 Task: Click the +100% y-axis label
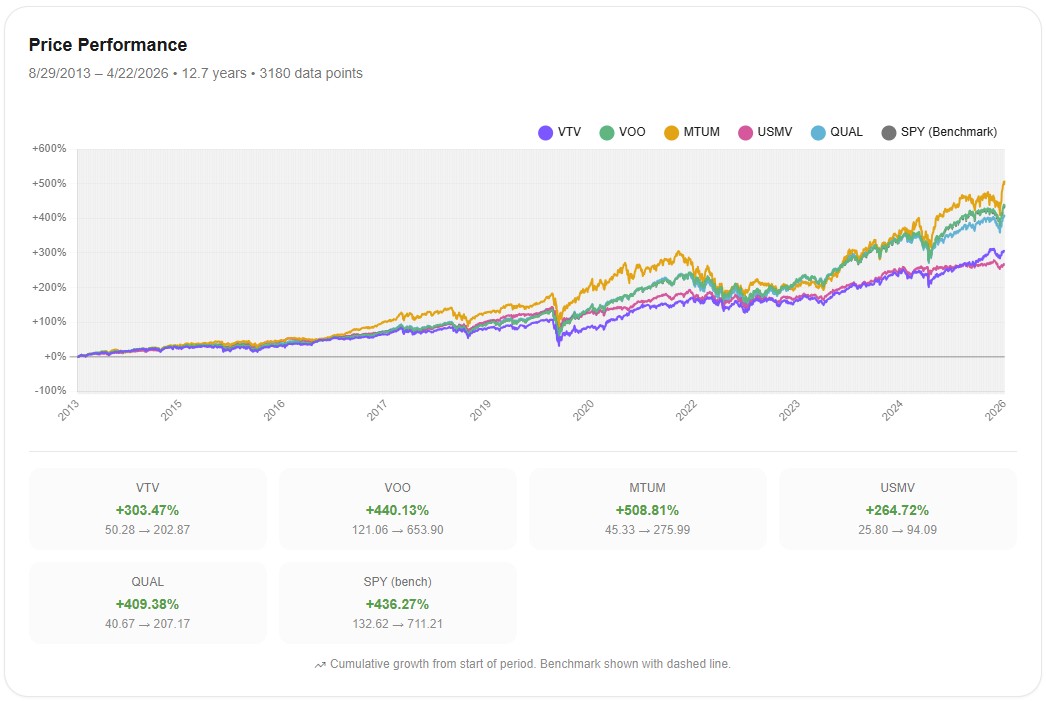coord(49,321)
